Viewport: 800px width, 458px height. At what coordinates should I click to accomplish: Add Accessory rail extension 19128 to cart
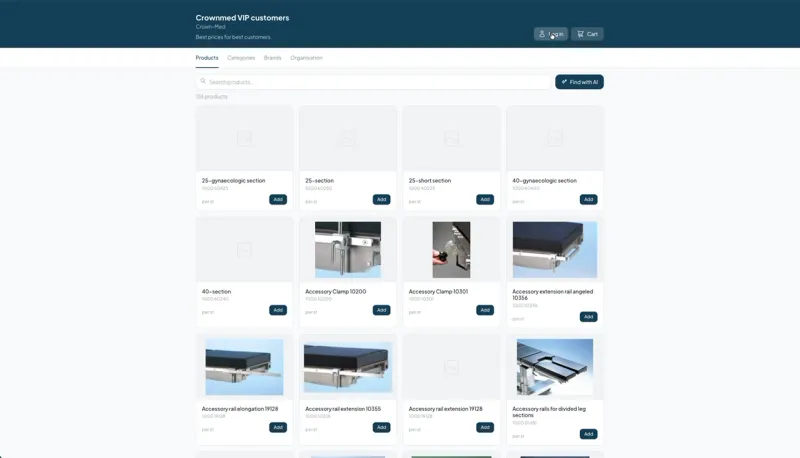(x=485, y=427)
